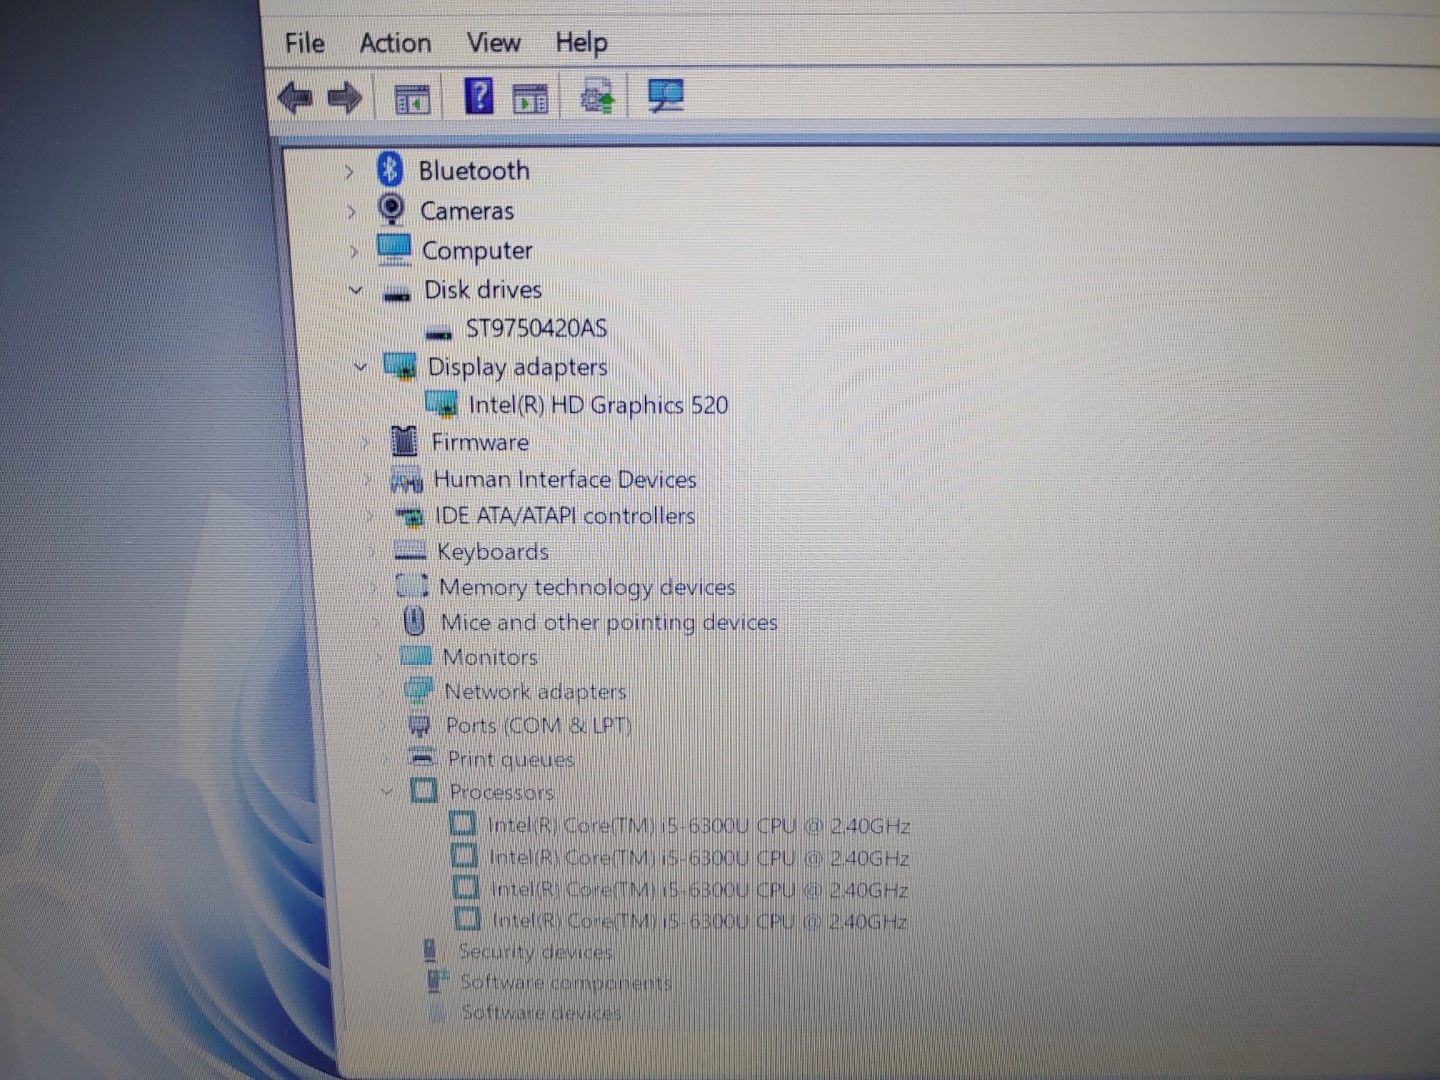Viewport: 1440px width, 1080px height.
Task: Click the Mice and pointing devices icon
Action: [x=414, y=621]
